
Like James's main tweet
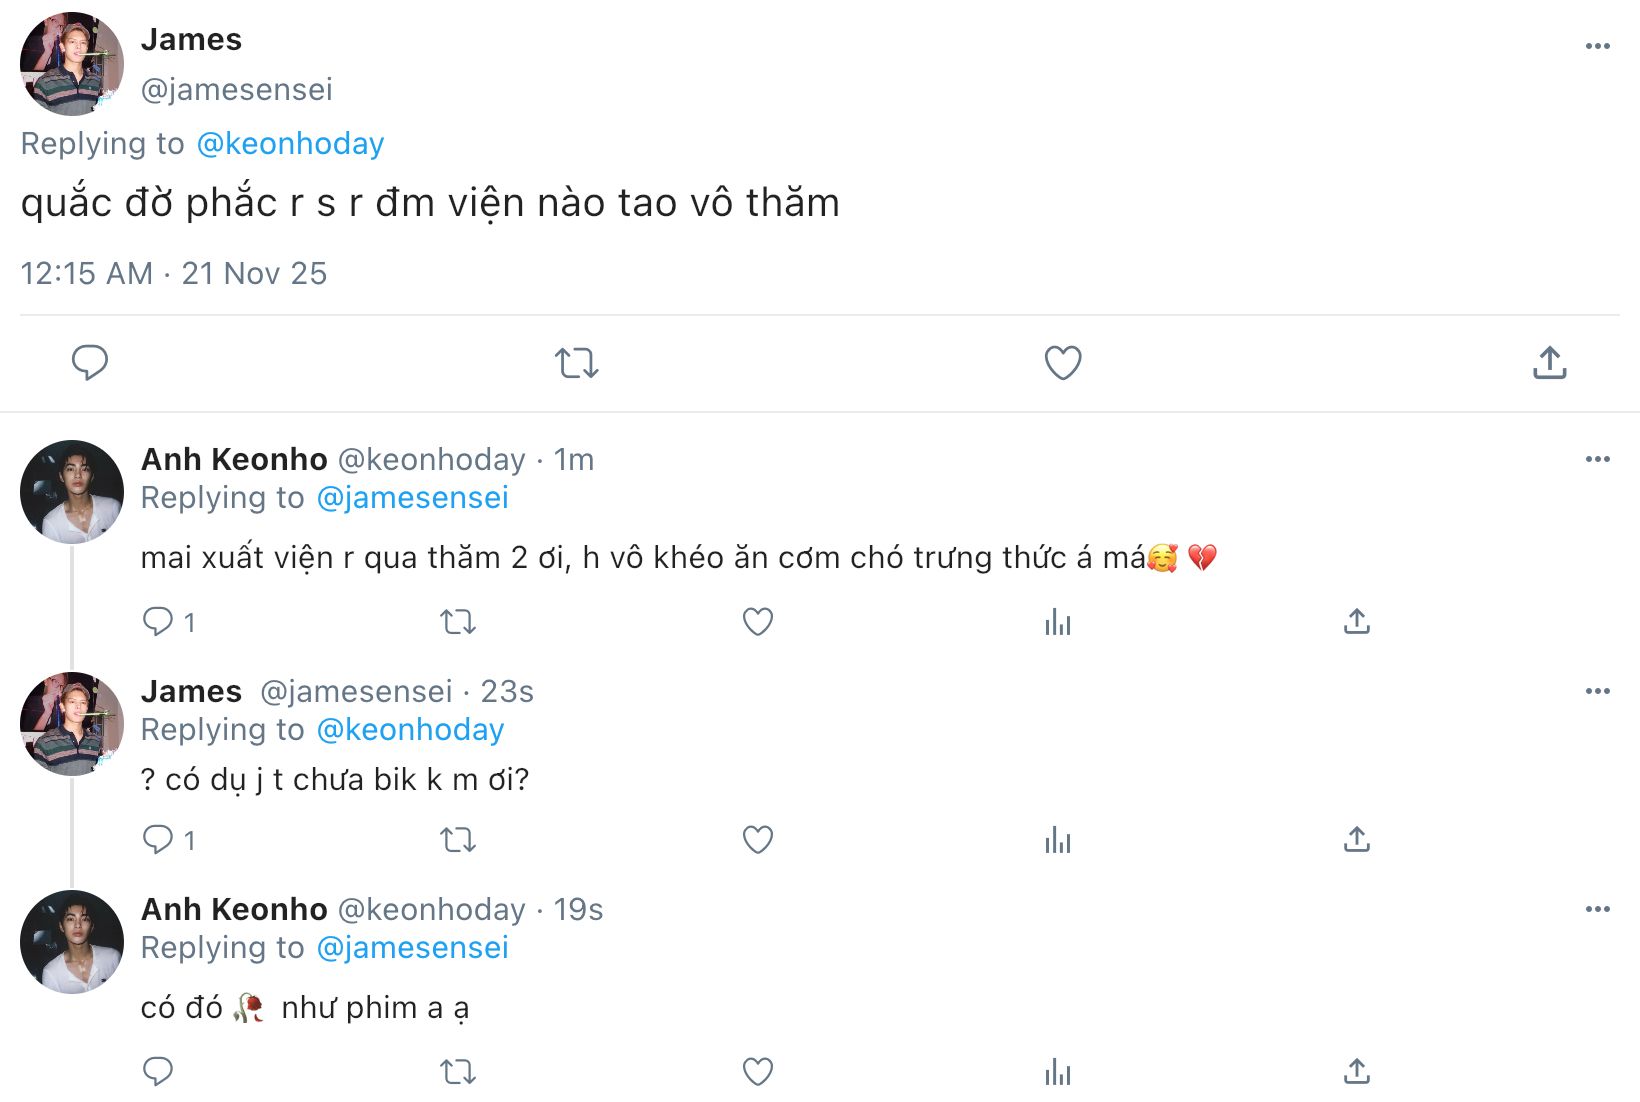click(1062, 362)
